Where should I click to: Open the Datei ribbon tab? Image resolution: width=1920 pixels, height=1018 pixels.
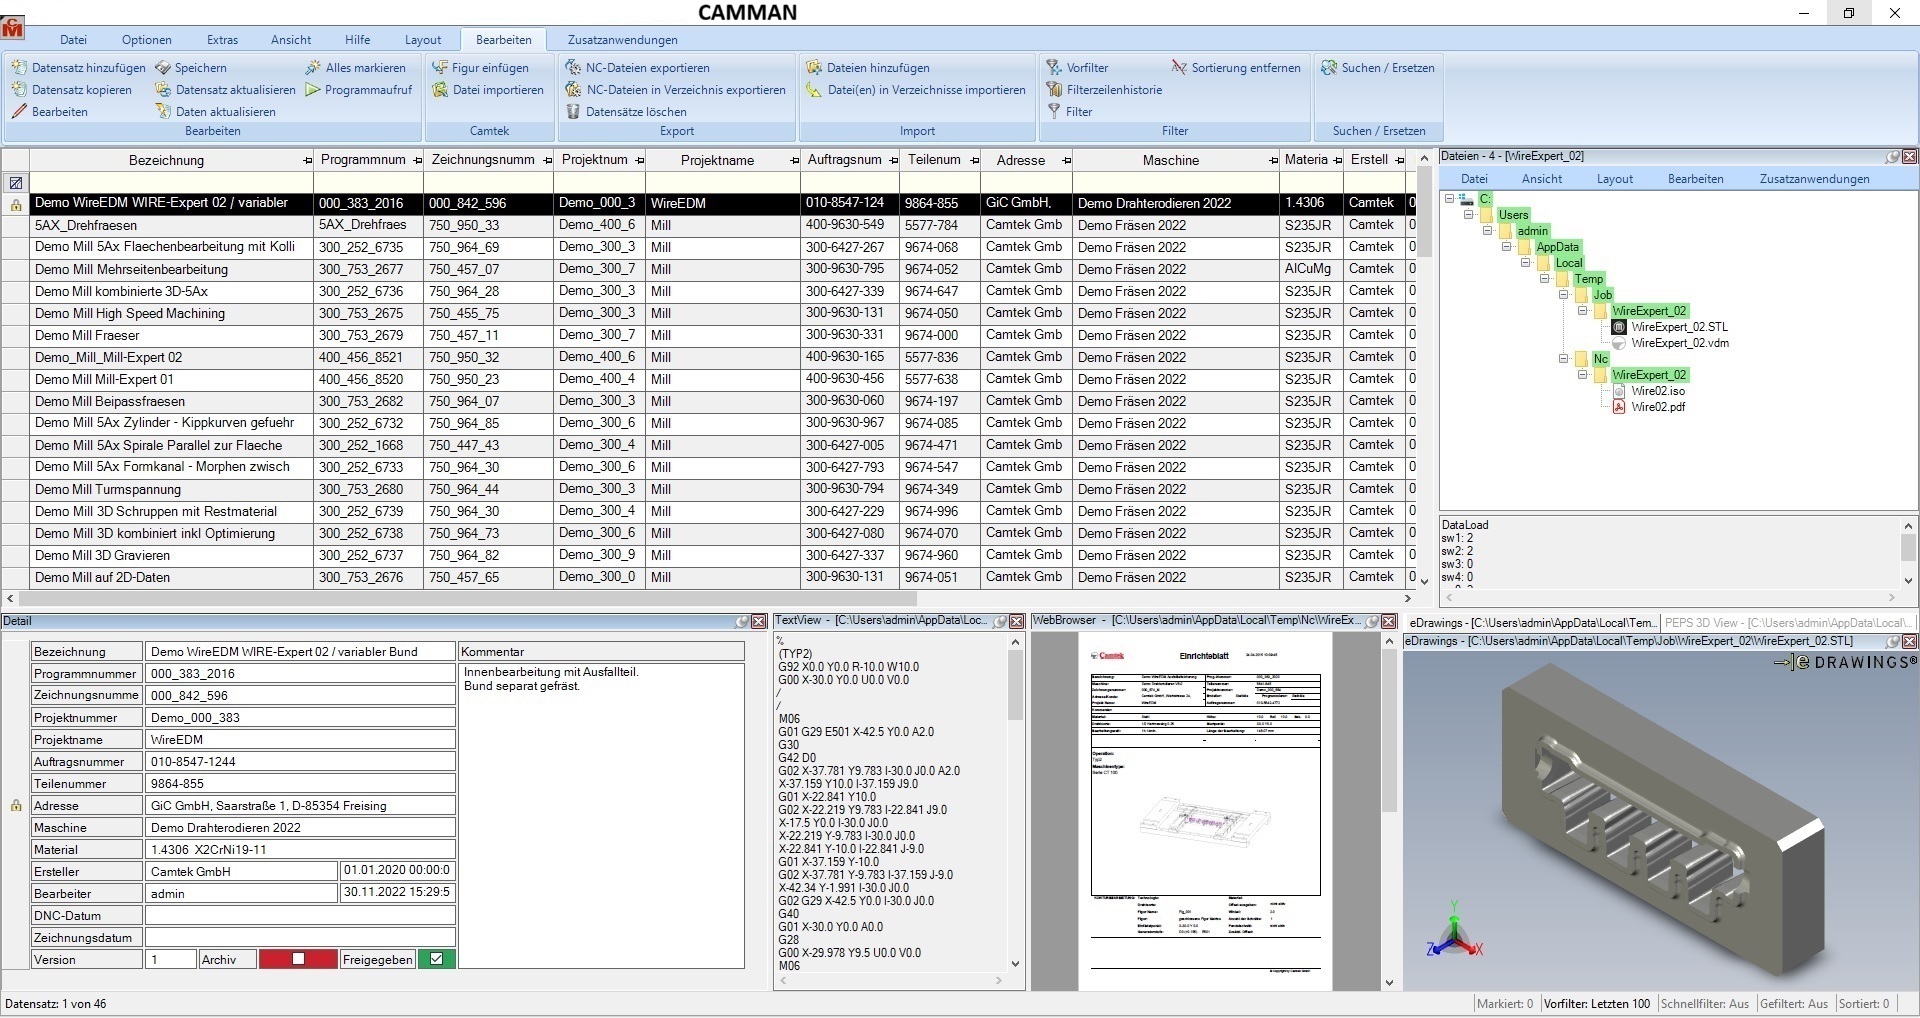pyautogui.click(x=73, y=40)
